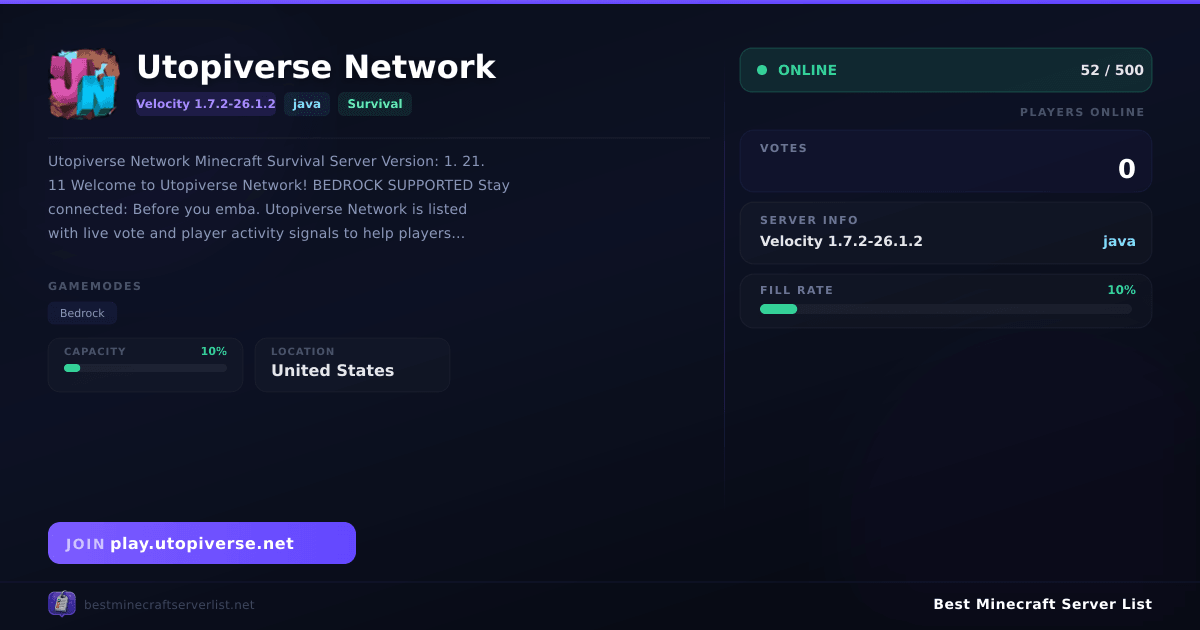Screen dimensions: 1200x630
Task: Click the SERVER INFO label
Action: (809, 220)
